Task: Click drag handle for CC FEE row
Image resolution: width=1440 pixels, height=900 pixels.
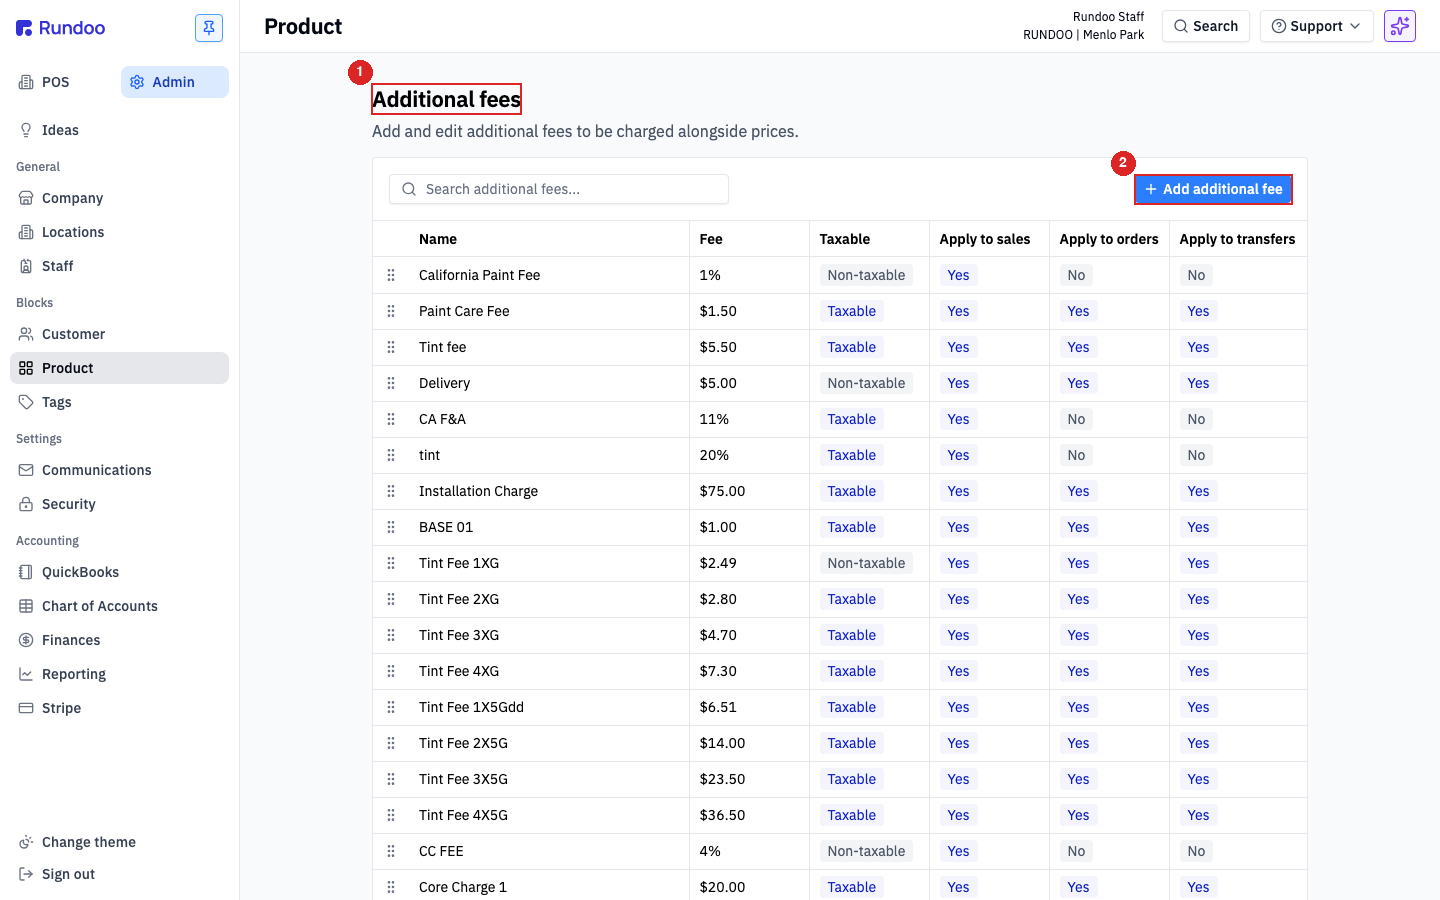Action: point(391,851)
